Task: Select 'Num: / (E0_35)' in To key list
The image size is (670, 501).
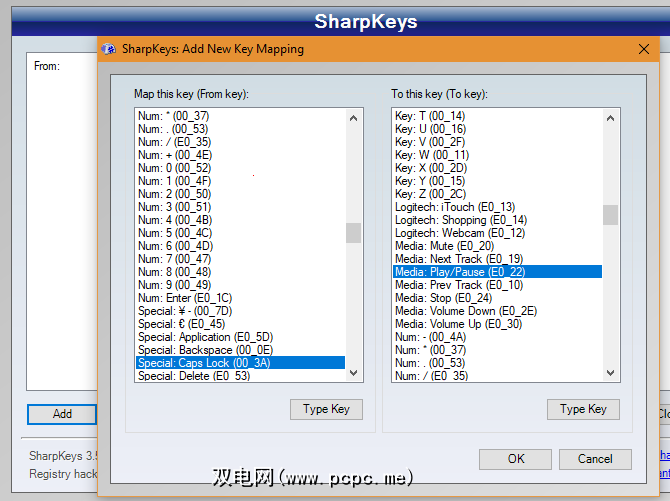Action: coord(497,375)
